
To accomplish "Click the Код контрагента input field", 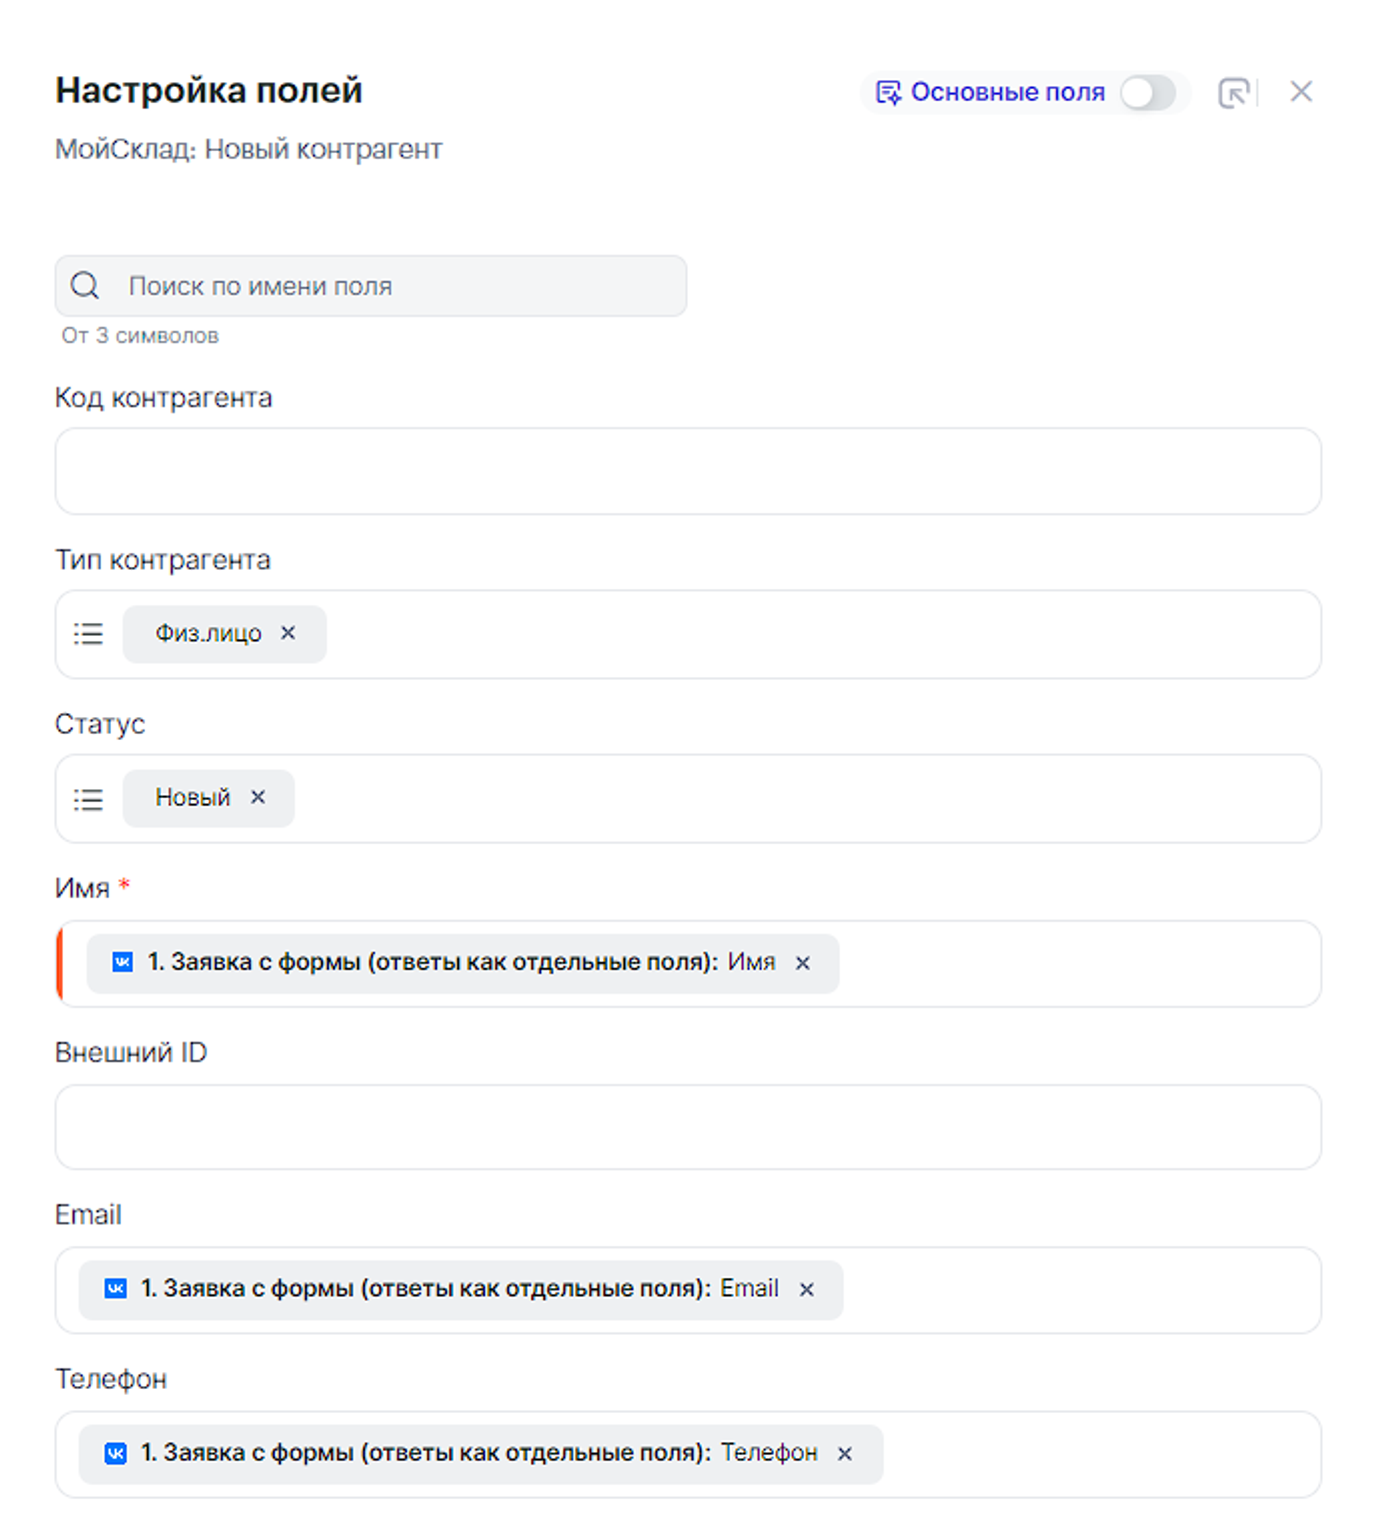I will [688, 471].
